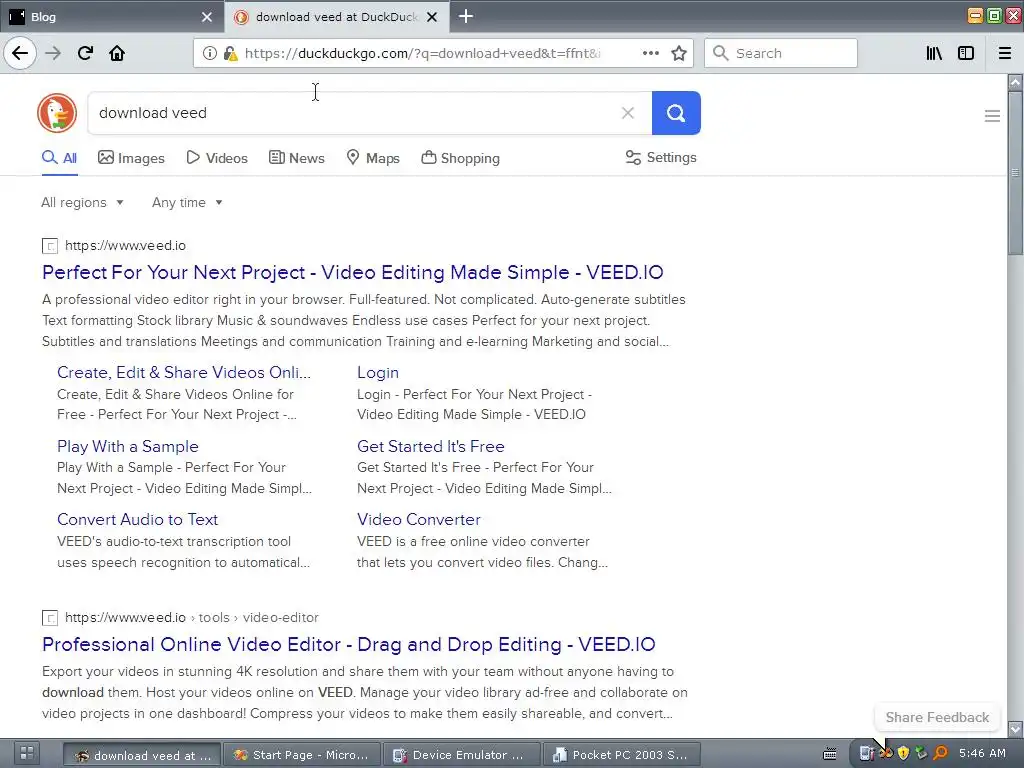The height and width of the screenshot is (768, 1024).
Task: Switch to News results
Action: [296, 158]
